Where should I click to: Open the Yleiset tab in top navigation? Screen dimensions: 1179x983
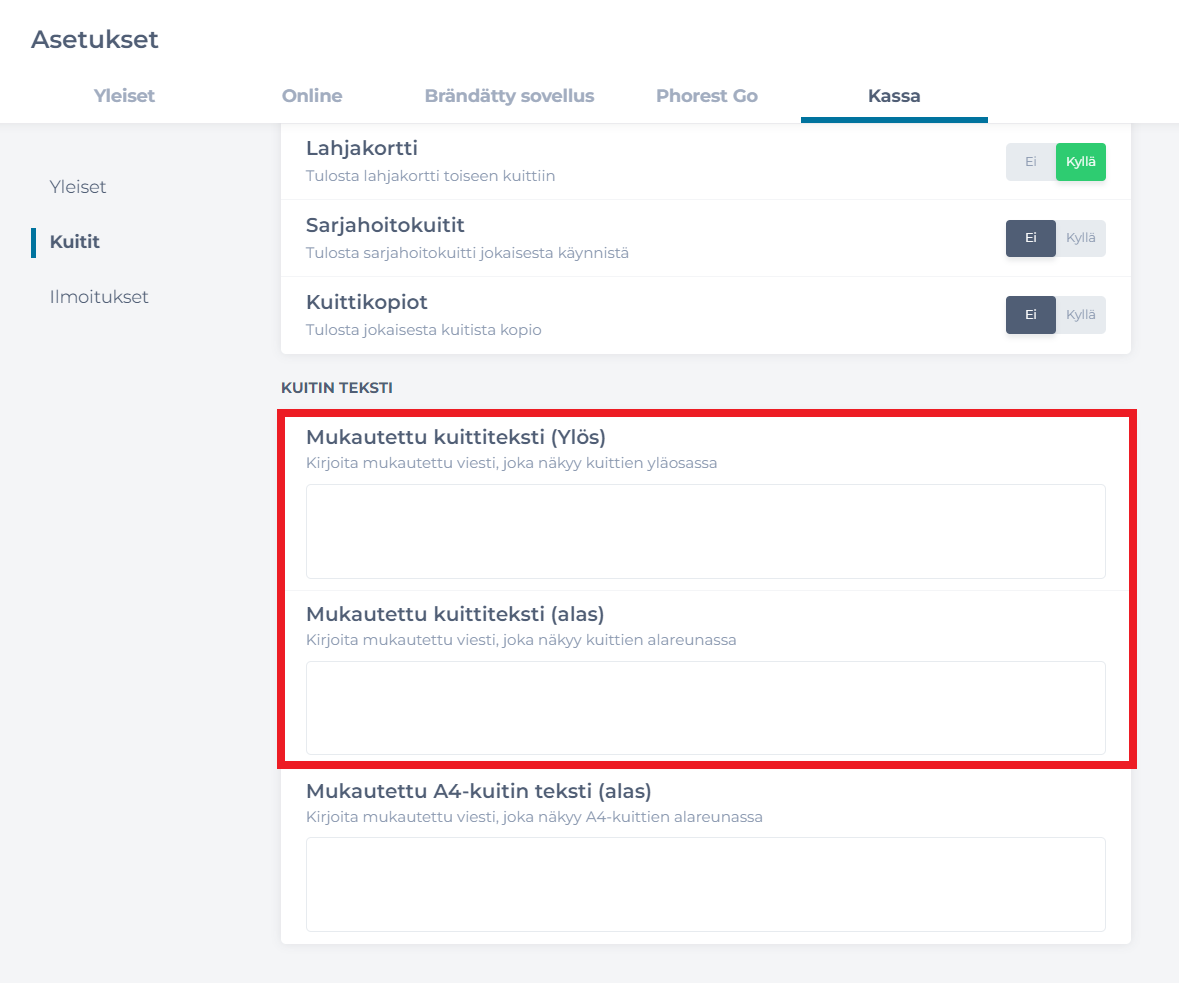124,96
